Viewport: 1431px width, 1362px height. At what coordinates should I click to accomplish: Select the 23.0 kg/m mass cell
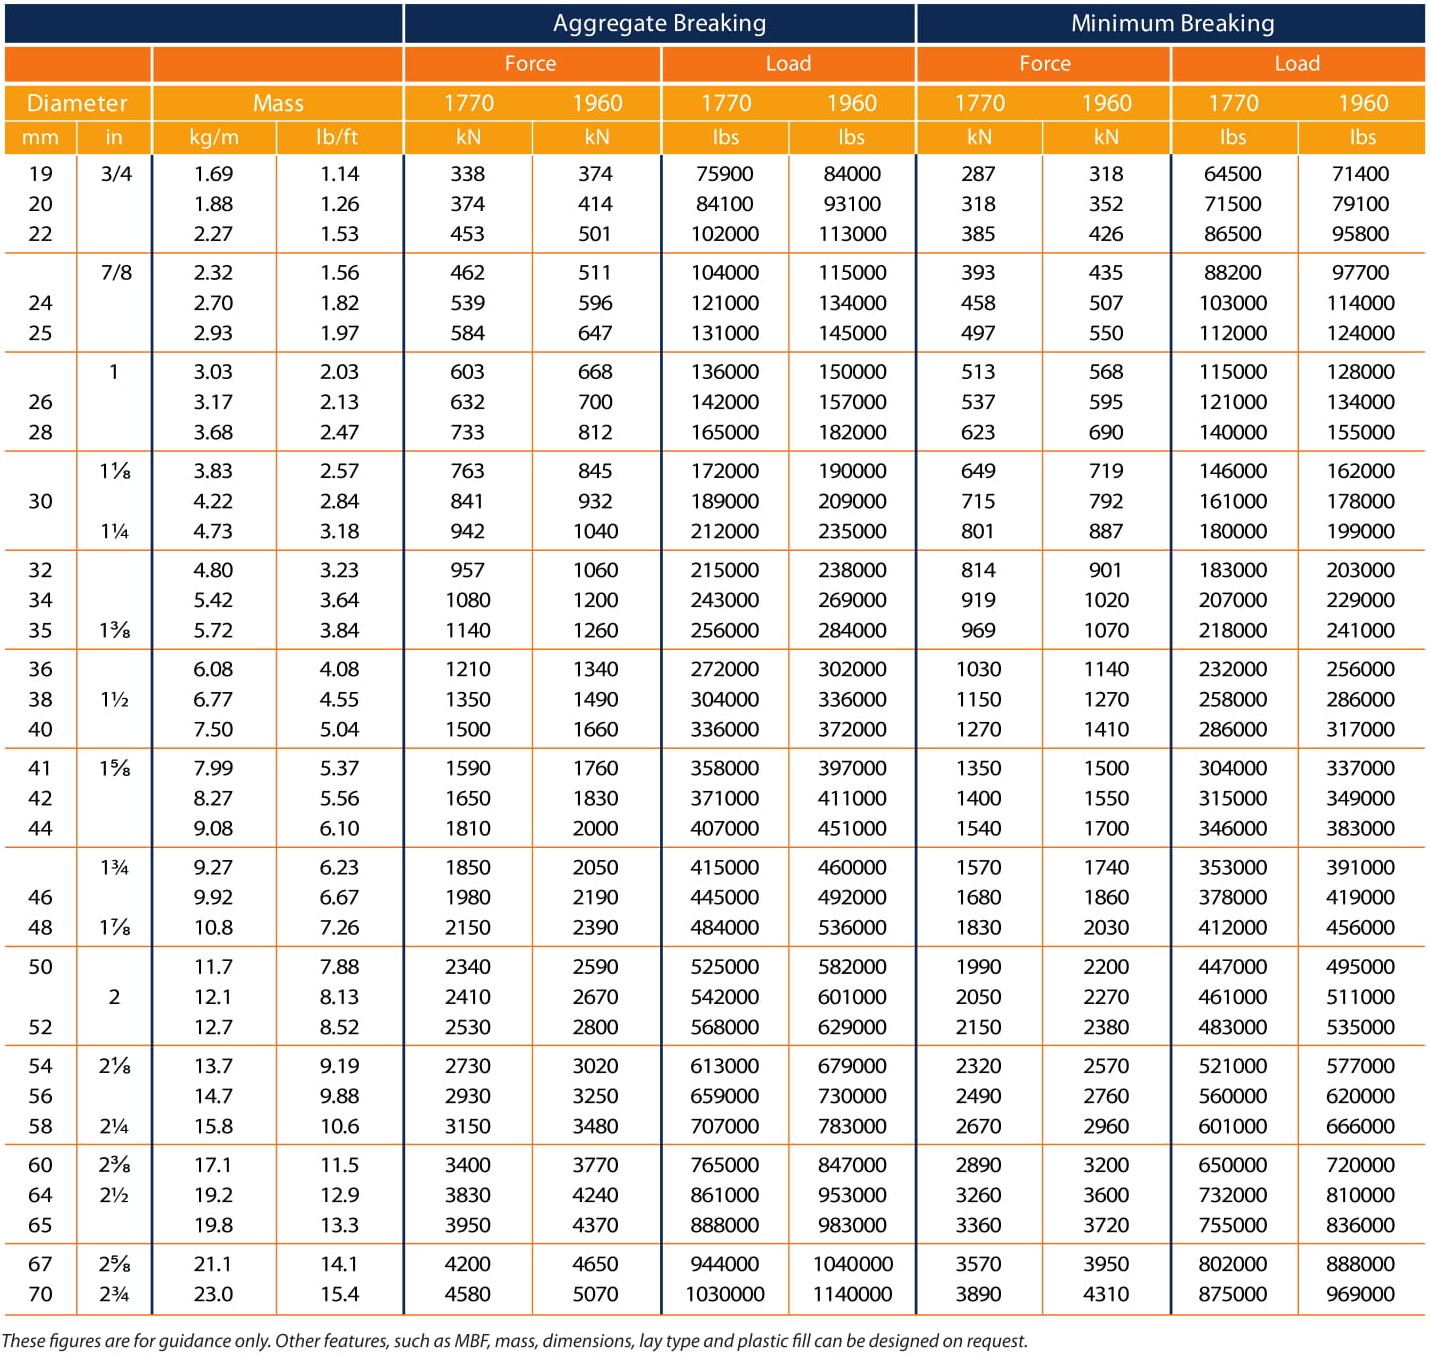point(213,1294)
